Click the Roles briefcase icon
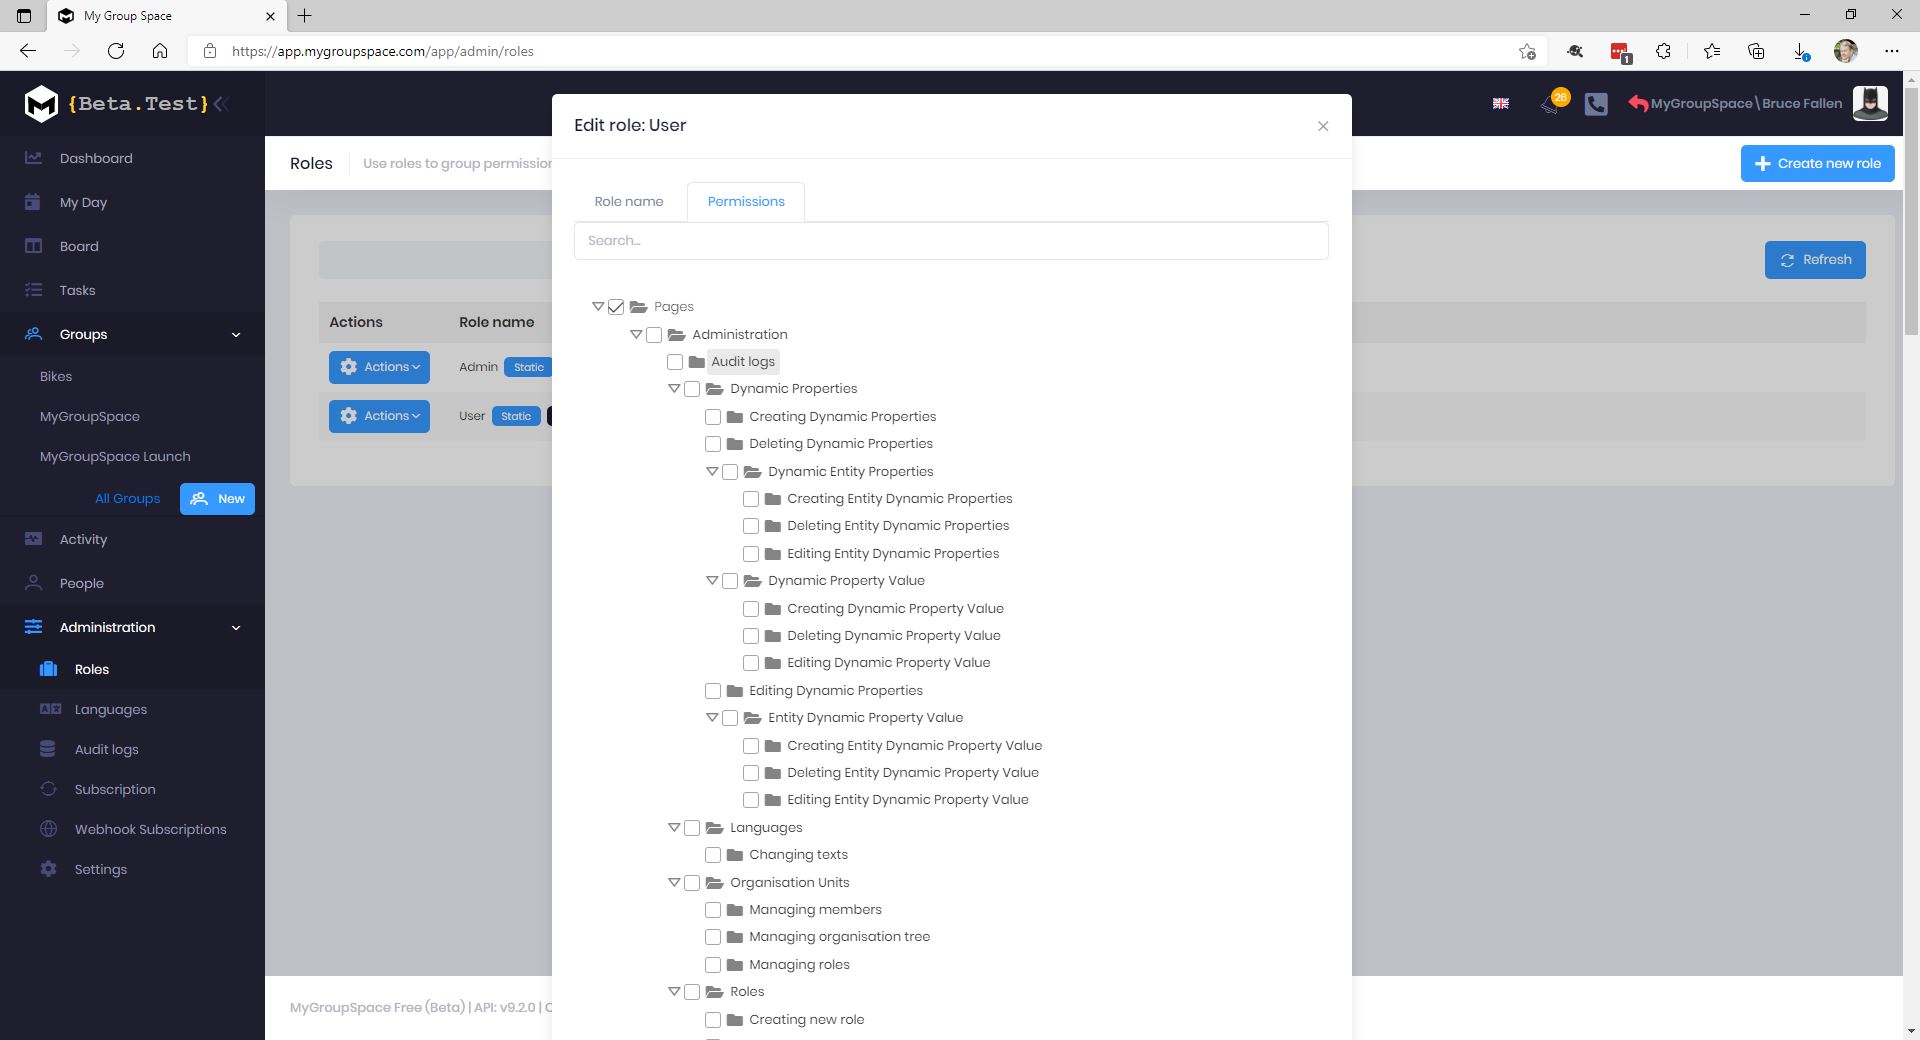Screen dimensions: 1920x1040 [48, 669]
